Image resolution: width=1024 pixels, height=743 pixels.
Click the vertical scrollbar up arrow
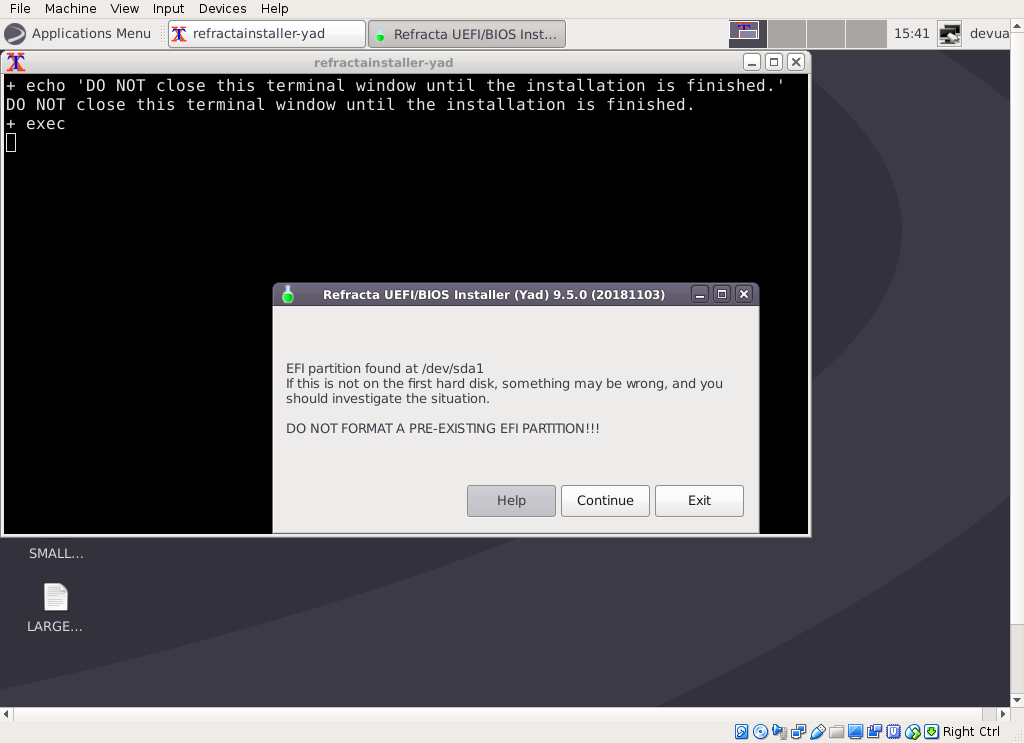pyautogui.click(x=1017, y=26)
